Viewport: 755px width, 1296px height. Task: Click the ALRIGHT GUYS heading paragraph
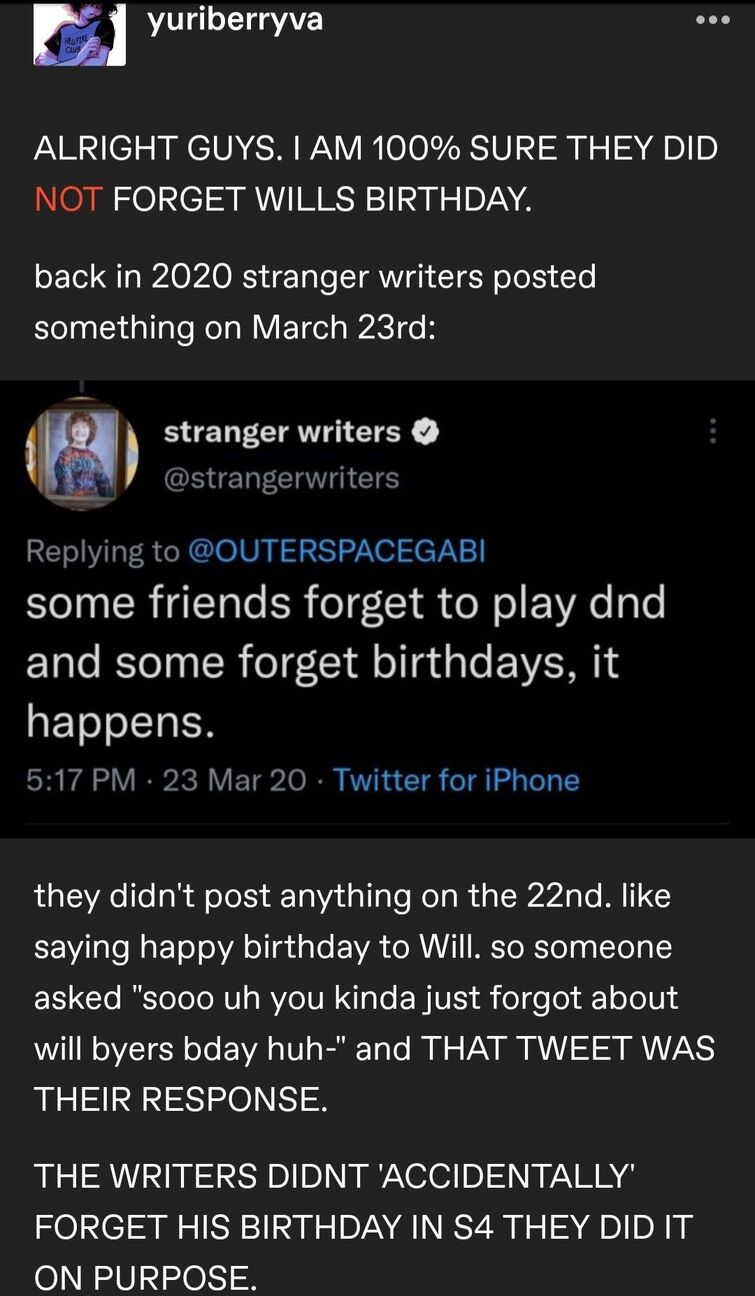pyautogui.click(x=376, y=173)
